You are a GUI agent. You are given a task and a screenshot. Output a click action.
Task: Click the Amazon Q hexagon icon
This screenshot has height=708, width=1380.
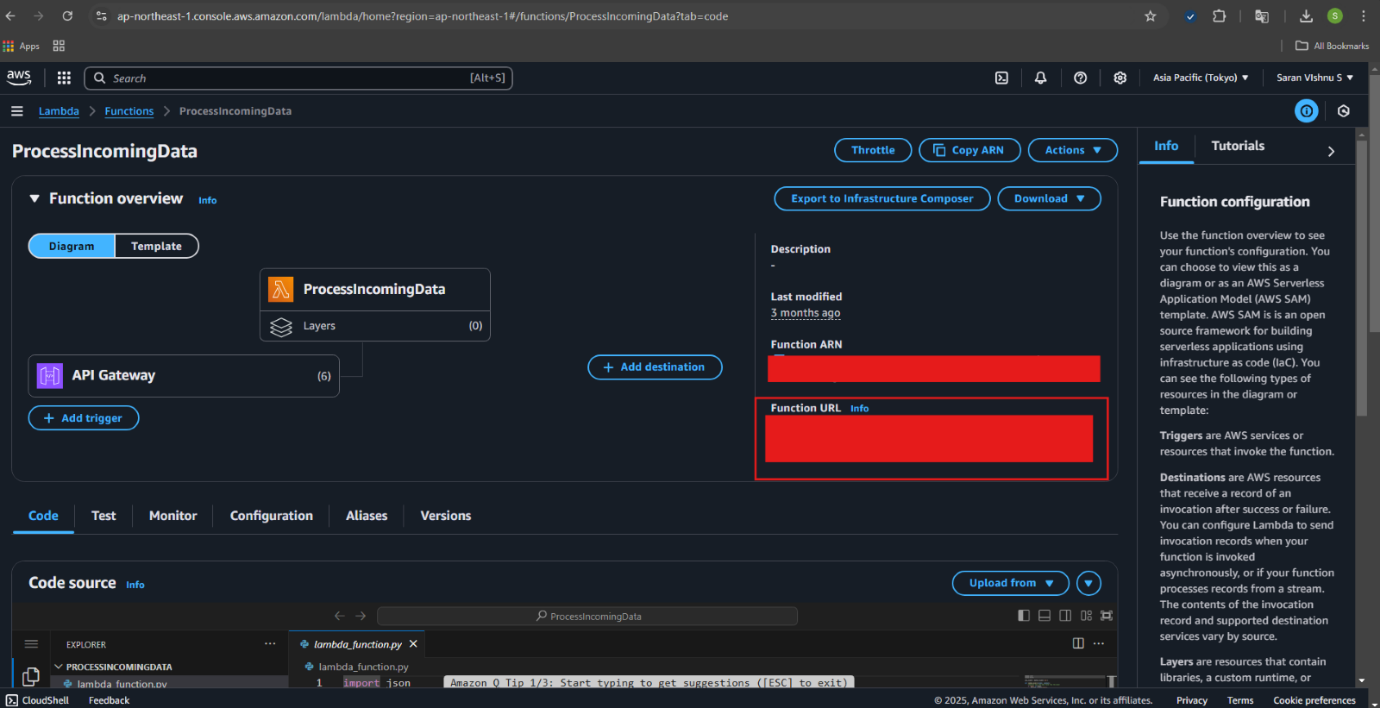(x=1344, y=111)
